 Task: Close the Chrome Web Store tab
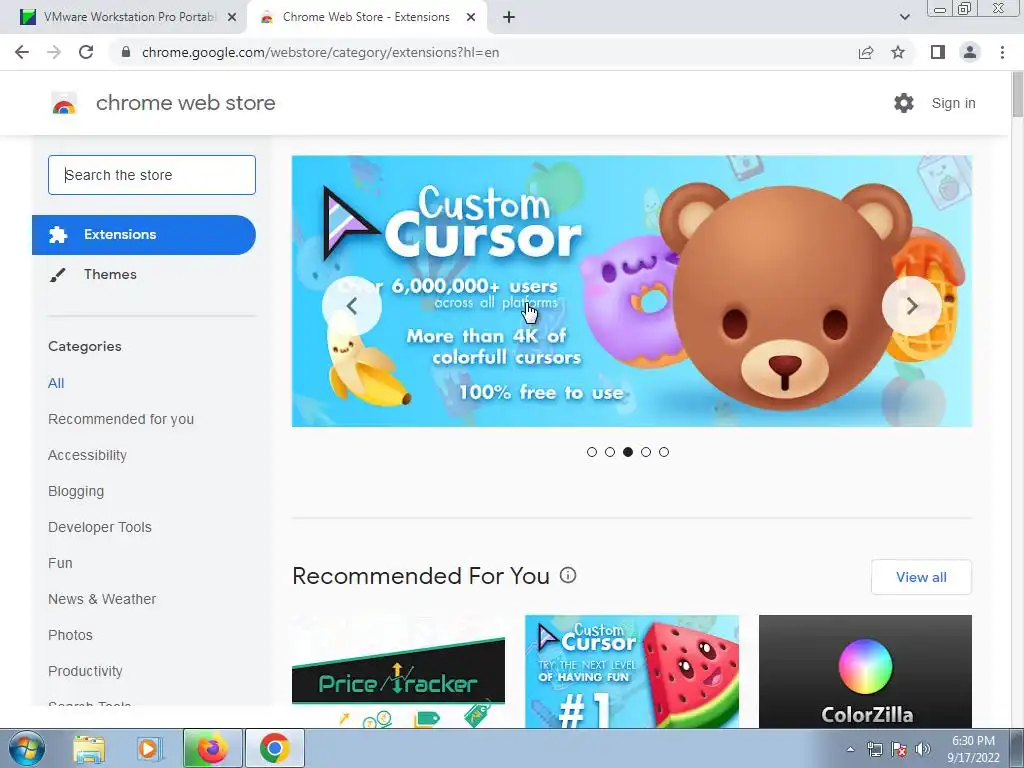pos(471,17)
